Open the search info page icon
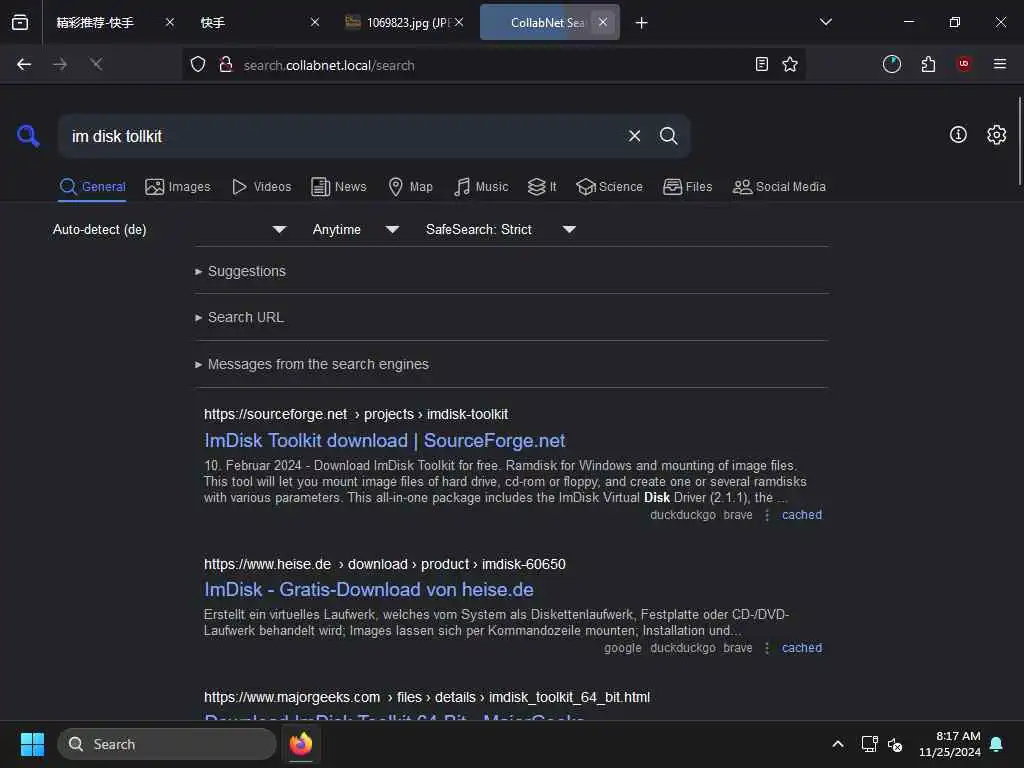Image resolution: width=1024 pixels, height=768 pixels. click(x=958, y=135)
